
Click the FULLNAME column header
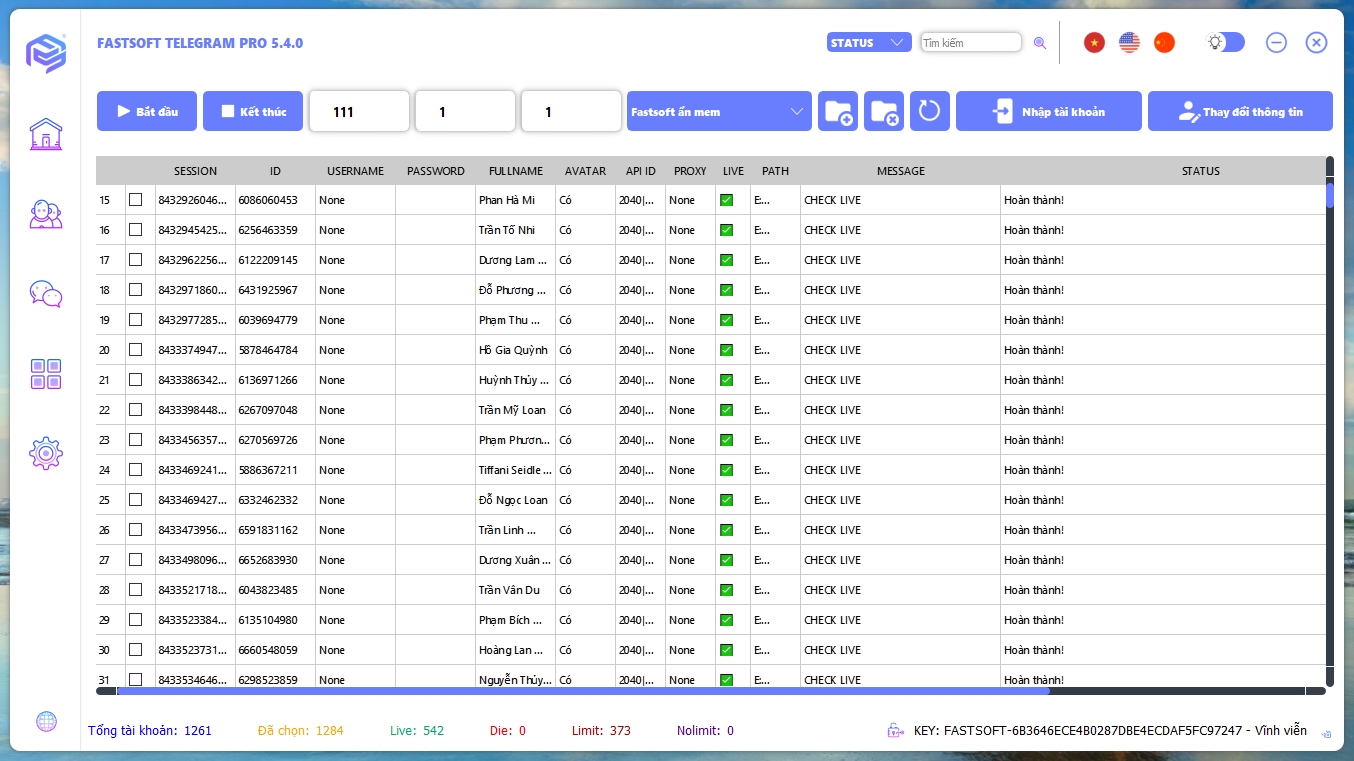[516, 171]
